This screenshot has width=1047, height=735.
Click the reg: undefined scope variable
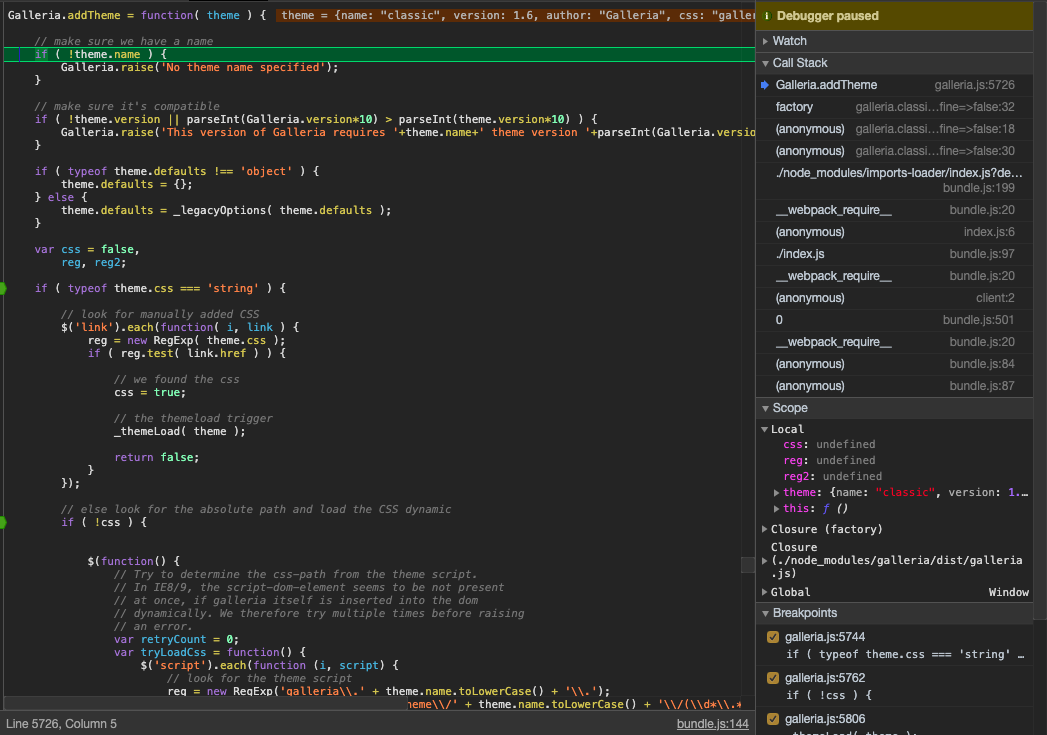[829, 461]
